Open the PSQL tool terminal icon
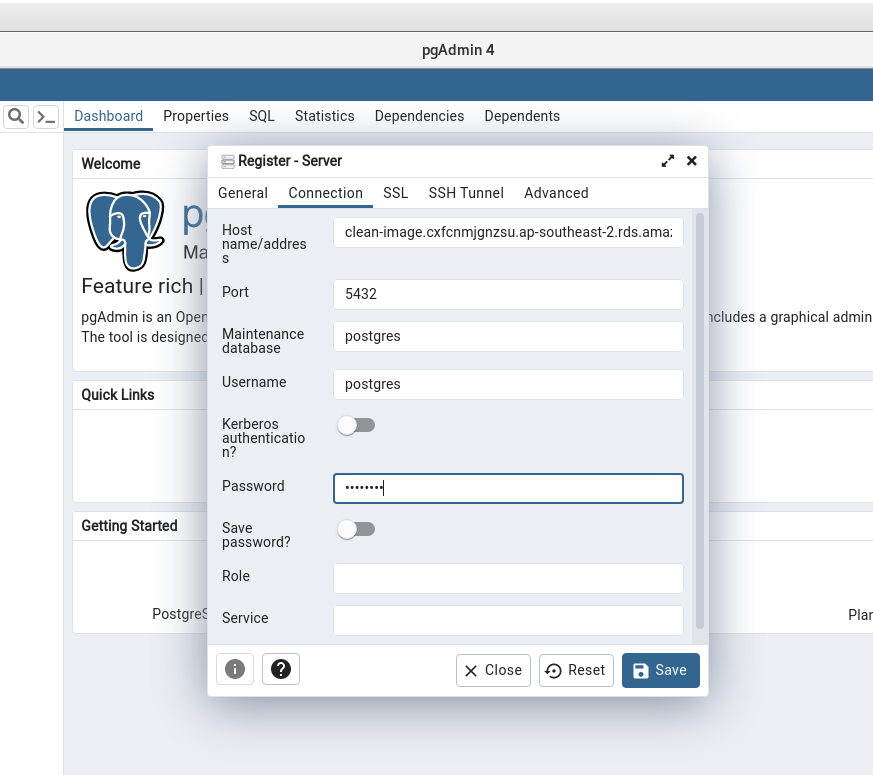873x775 pixels. pyautogui.click(x=46, y=117)
